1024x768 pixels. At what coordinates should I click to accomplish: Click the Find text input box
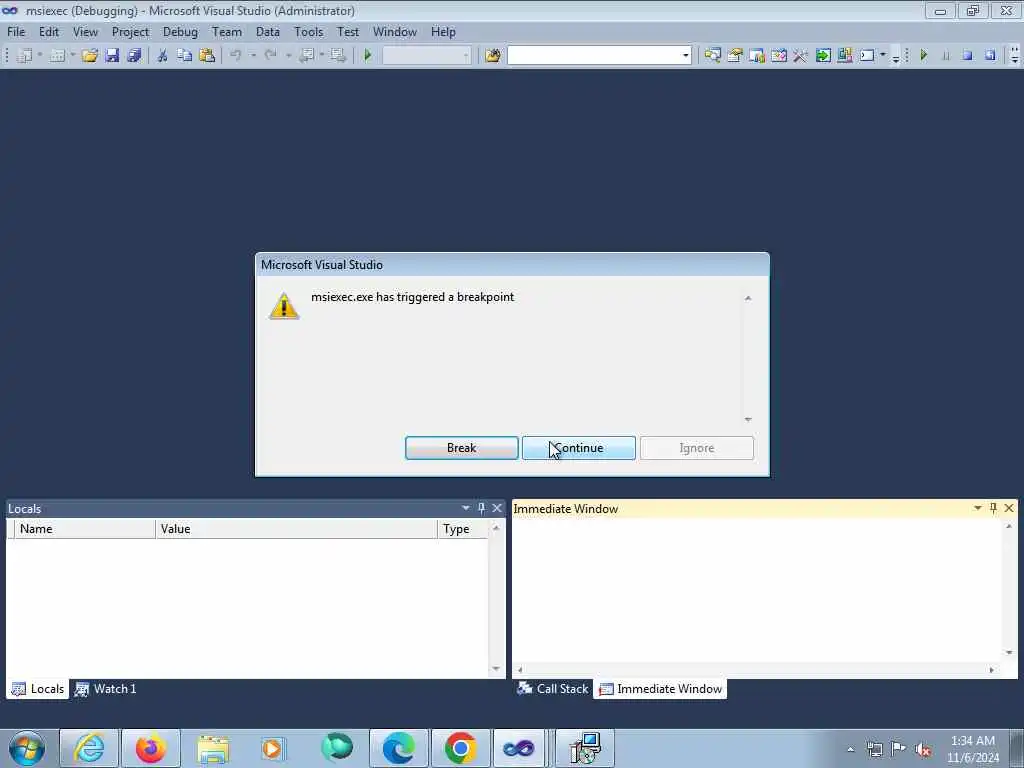594,56
